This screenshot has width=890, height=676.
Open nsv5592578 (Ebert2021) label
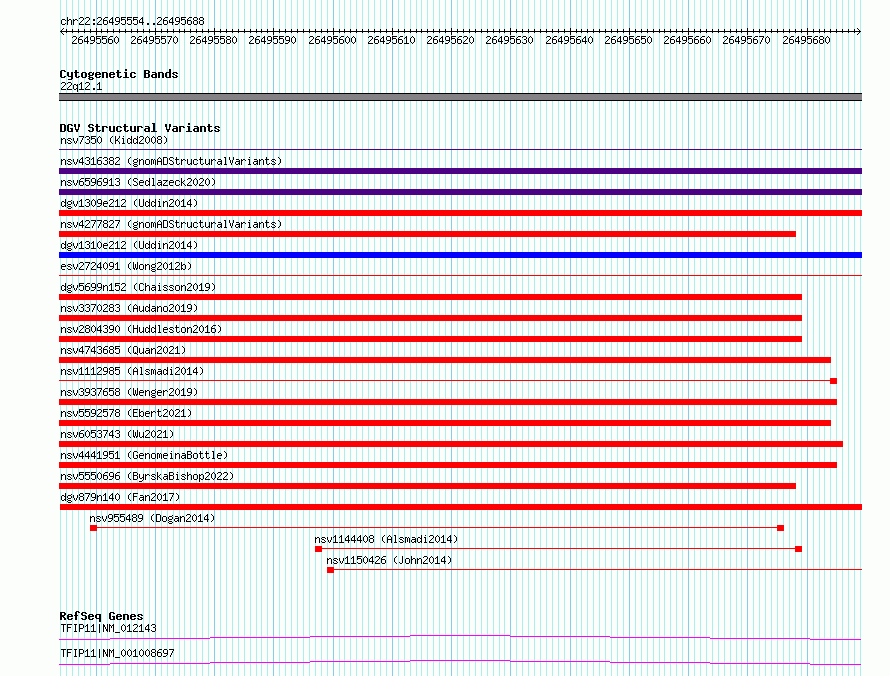coord(126,413)
